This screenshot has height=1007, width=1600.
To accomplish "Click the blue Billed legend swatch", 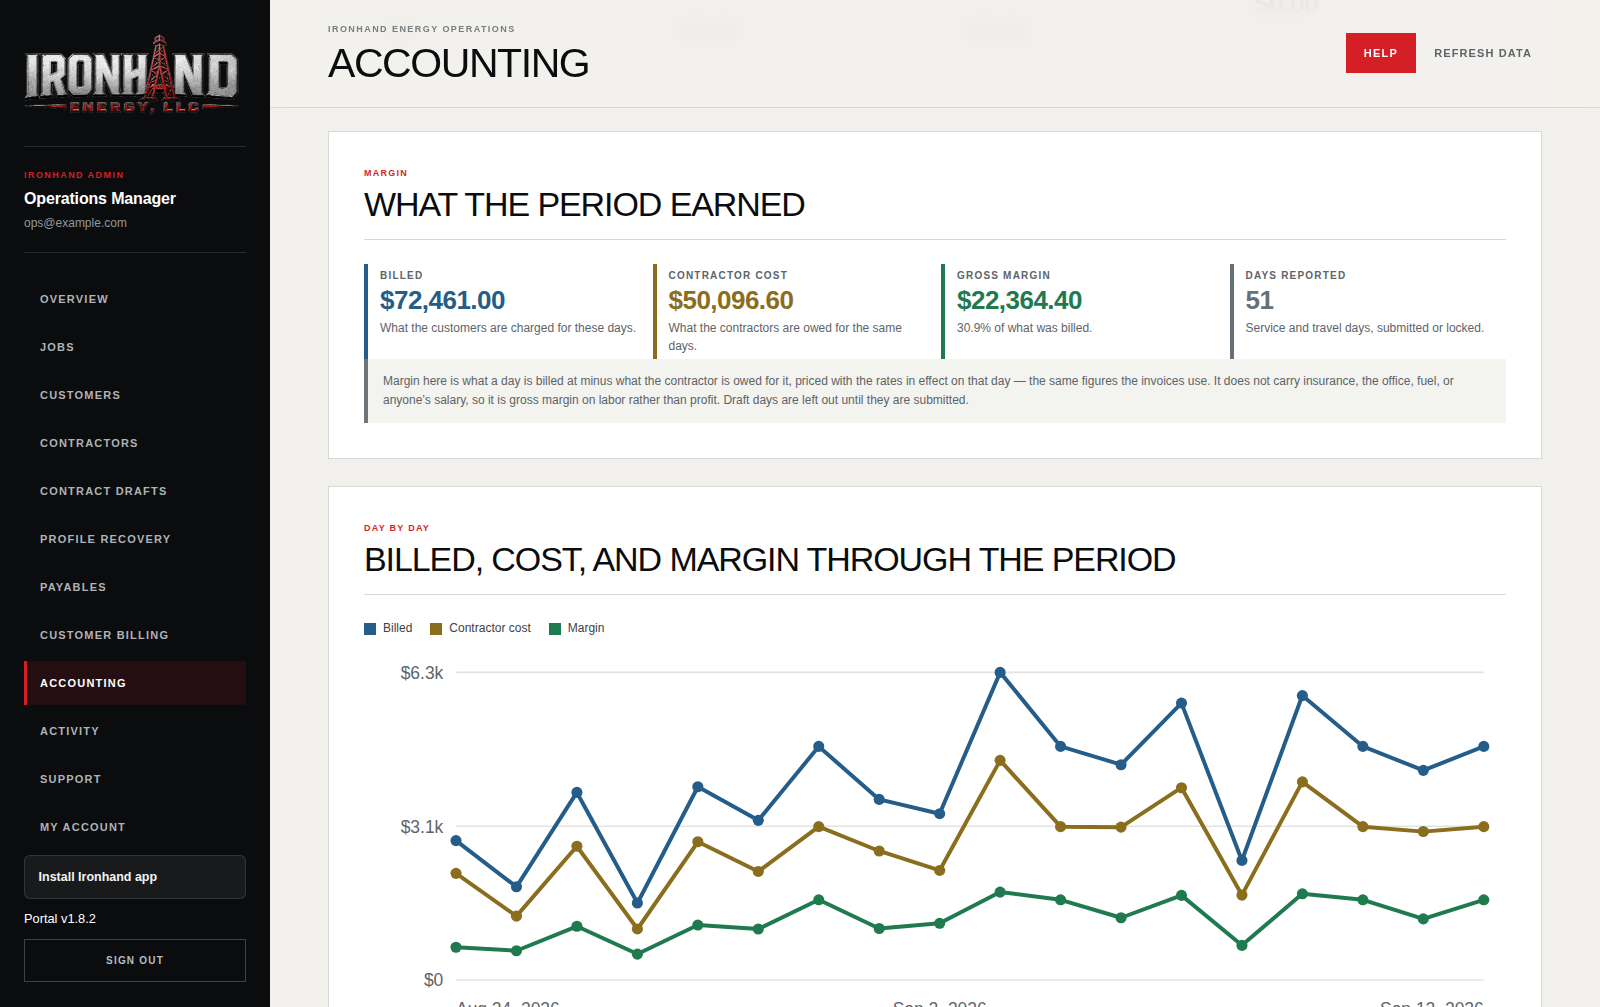I will [370, 629].
